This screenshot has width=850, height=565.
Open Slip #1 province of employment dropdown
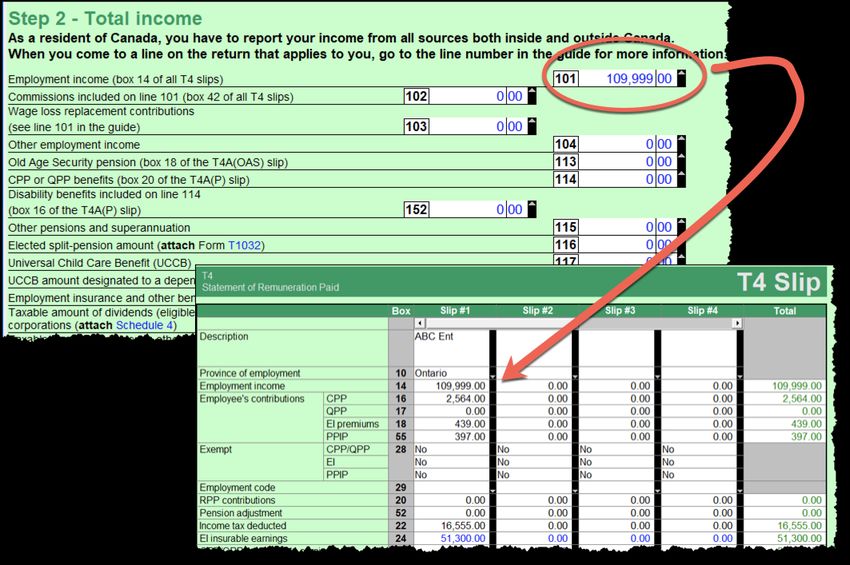493,376
